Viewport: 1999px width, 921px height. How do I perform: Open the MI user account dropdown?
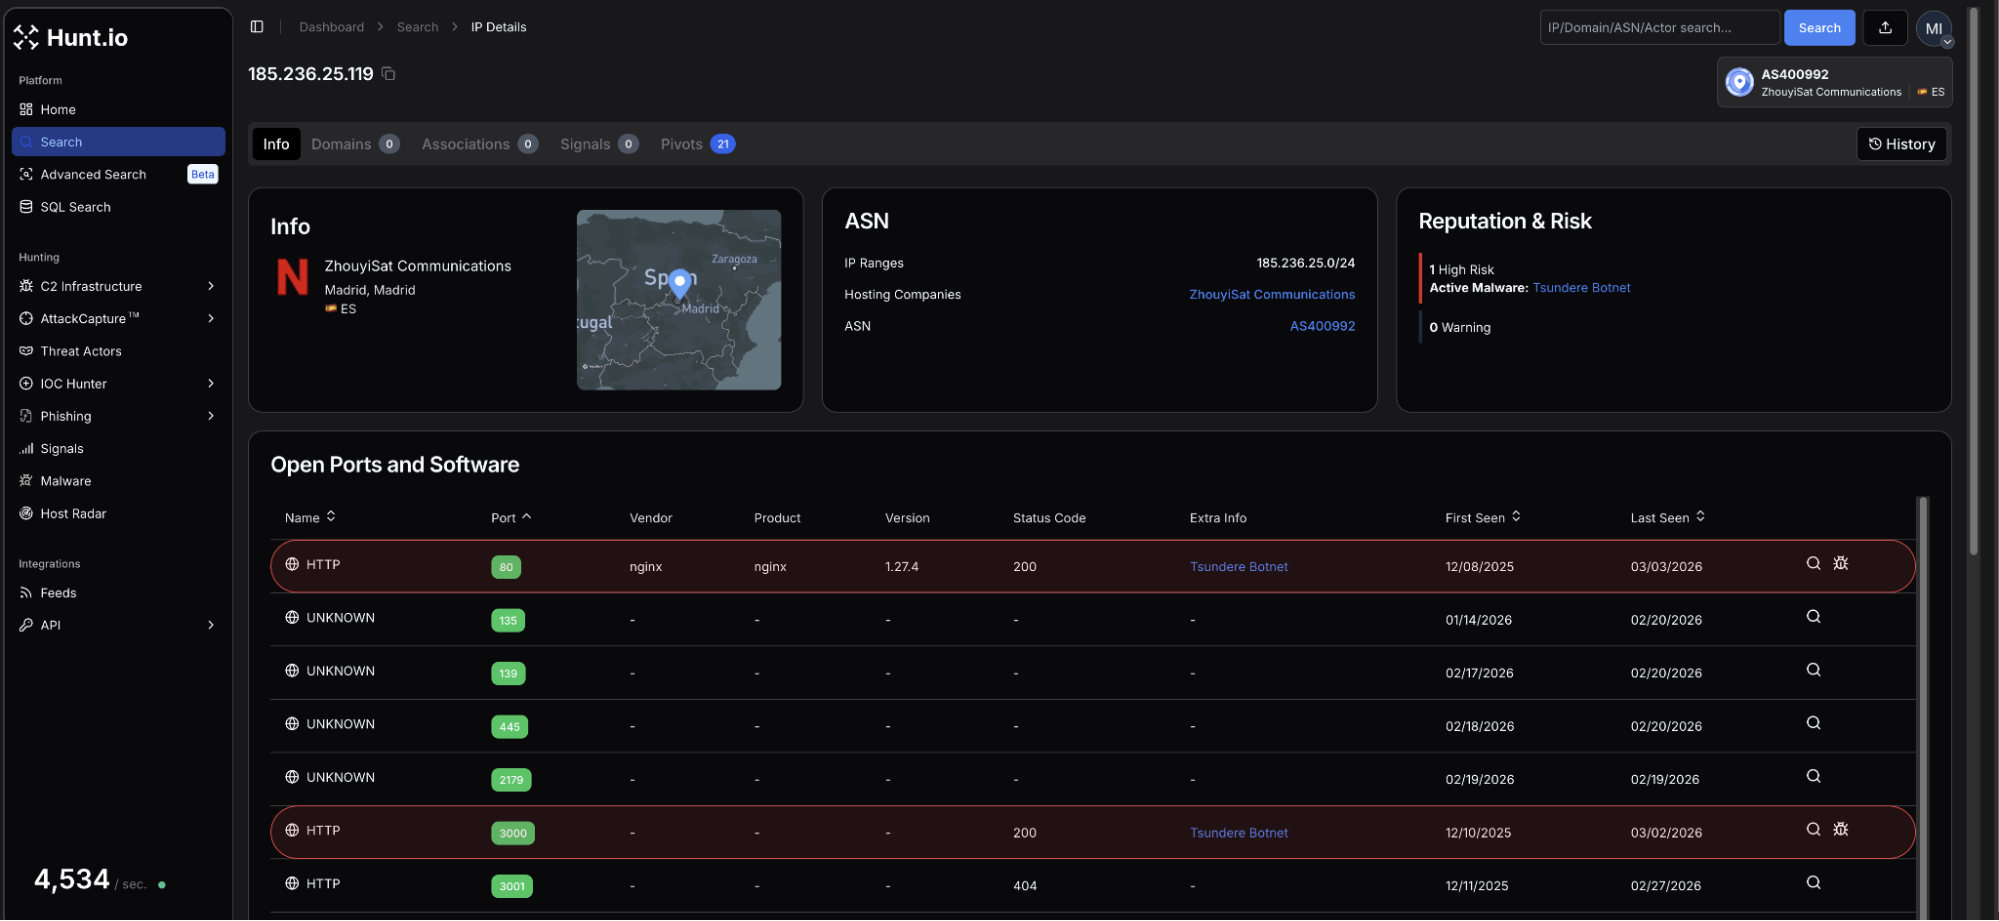point(1934,29)
